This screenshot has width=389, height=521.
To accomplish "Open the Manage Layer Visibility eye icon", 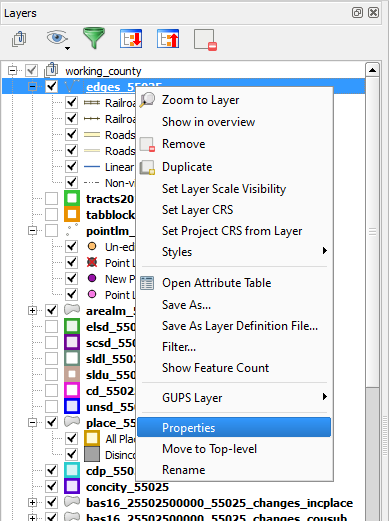I will 56,37.
